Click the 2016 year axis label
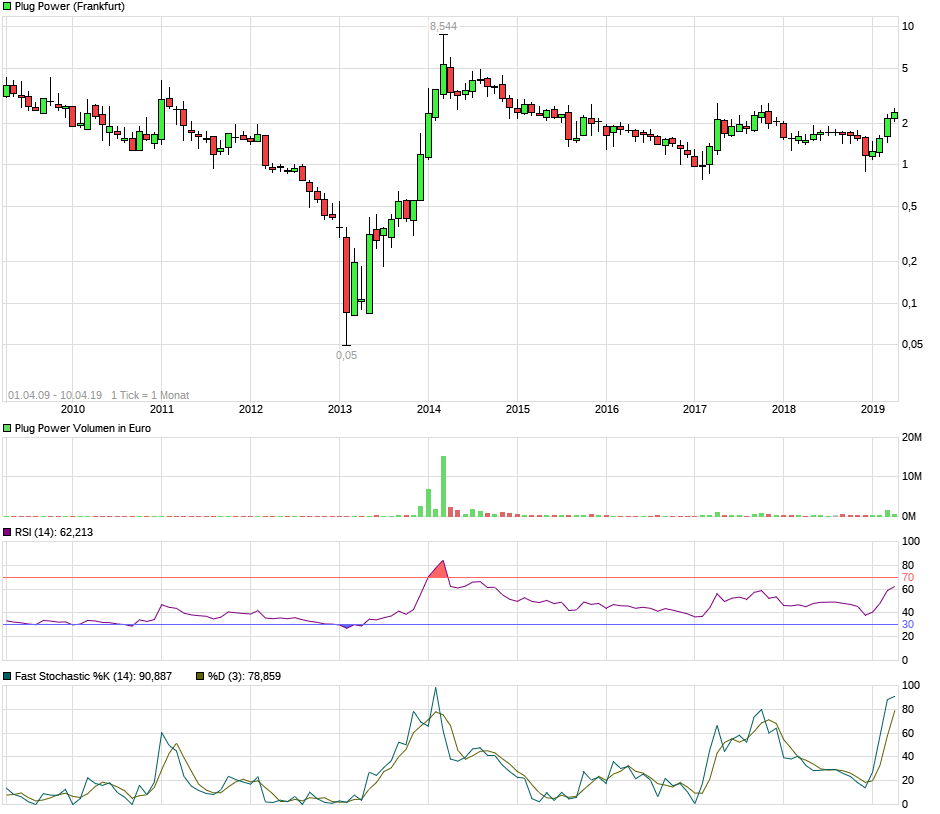Viewport: 940px width, 814px height. click(607, 409)
